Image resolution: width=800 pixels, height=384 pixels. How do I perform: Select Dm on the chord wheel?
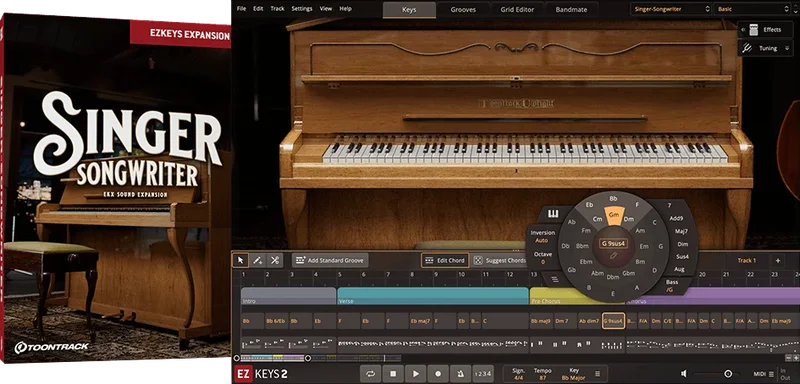click(x=629, y=219)
